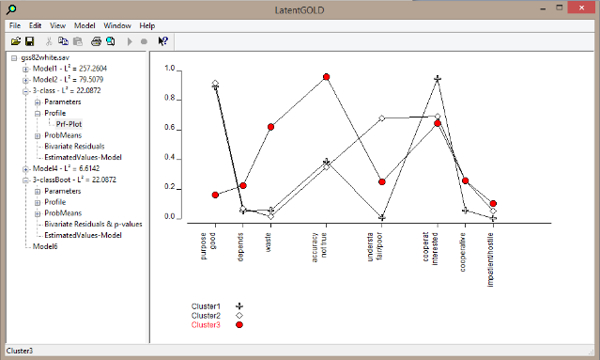Expand ProbMeans under 3-class
The width and height of the screenshot is (600, 360).
(38, 136)
